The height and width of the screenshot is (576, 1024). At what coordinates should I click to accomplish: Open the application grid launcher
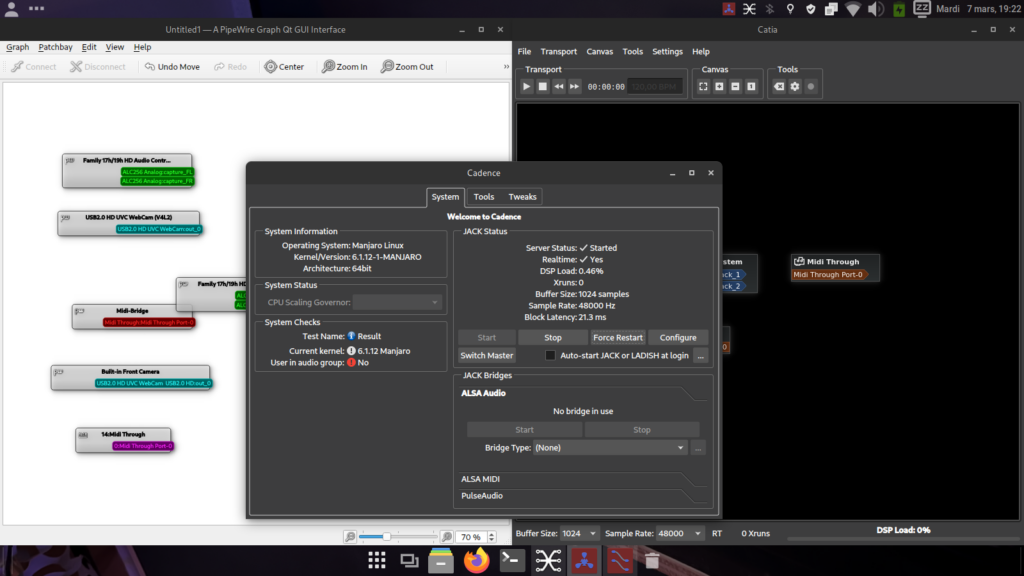(377, 560)
